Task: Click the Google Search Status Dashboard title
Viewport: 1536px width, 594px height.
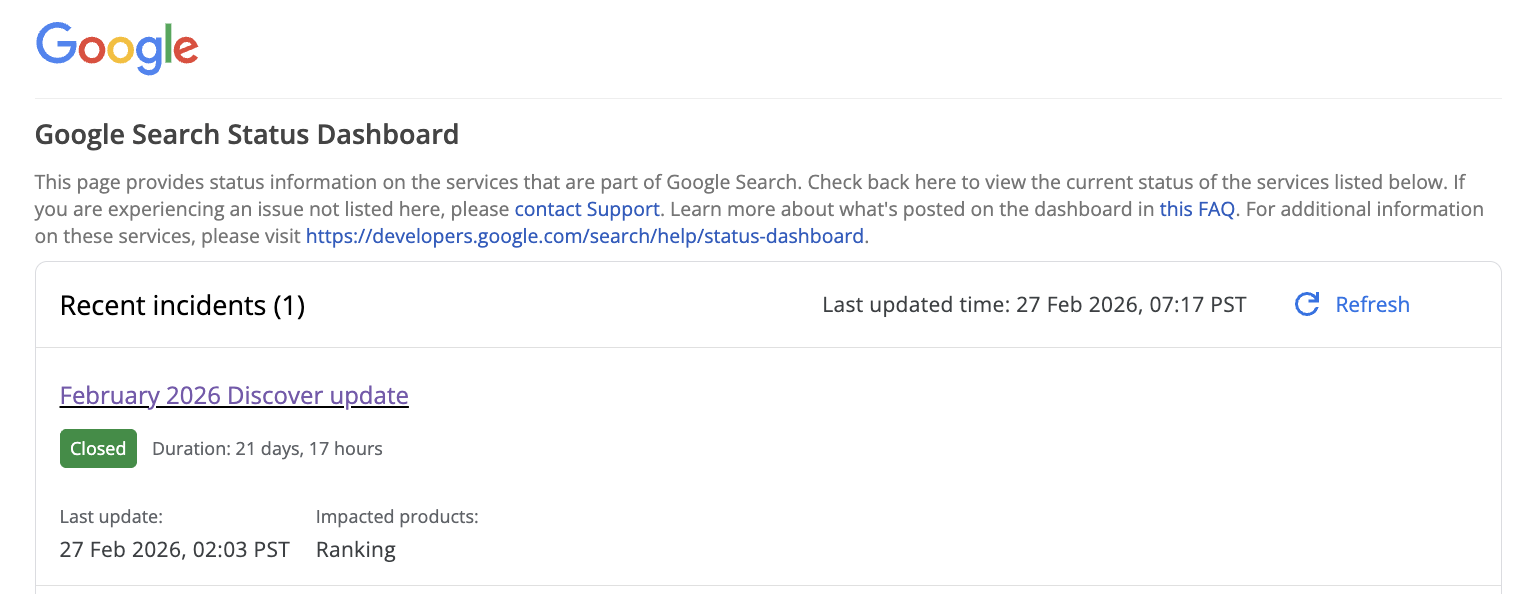Action: 247,133
